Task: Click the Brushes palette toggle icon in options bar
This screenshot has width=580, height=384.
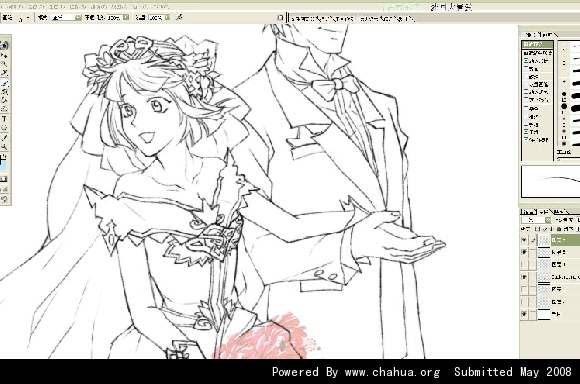Action: click(280, 17)
